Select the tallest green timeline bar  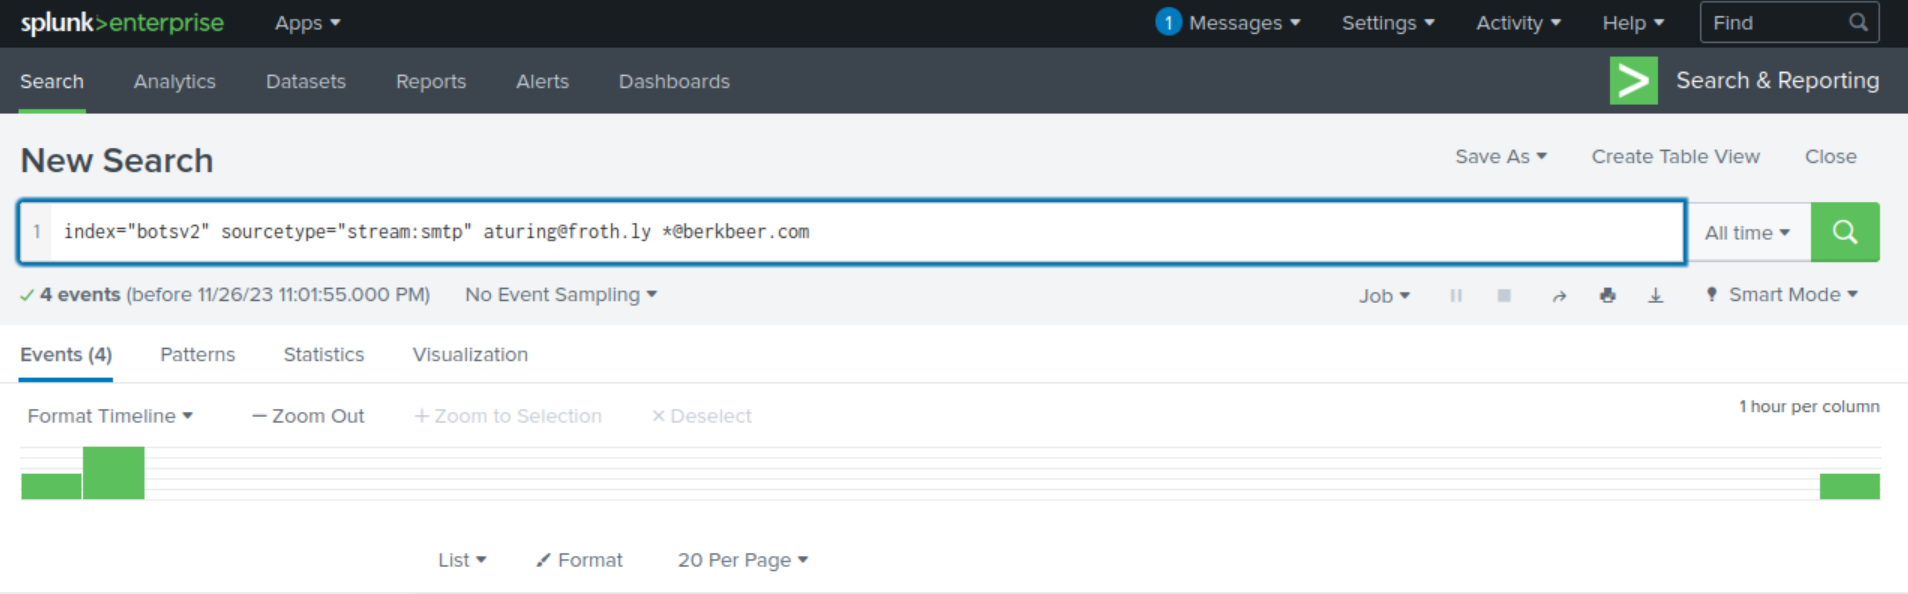[x=113, y=473]
